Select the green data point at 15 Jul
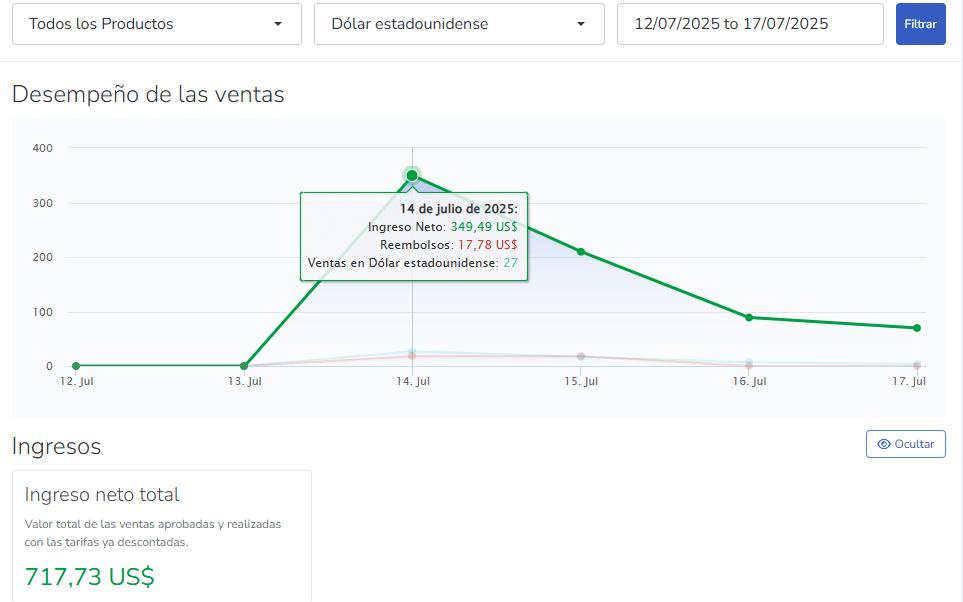Image resolution: width=963 pixels, height=602 pixels. [x=580, y=251]
